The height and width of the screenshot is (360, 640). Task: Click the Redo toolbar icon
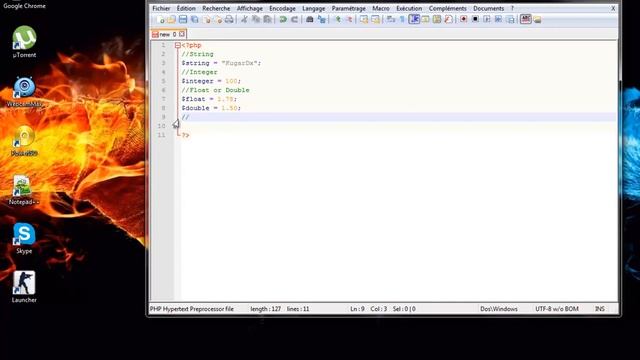click(x=294, y=19)
